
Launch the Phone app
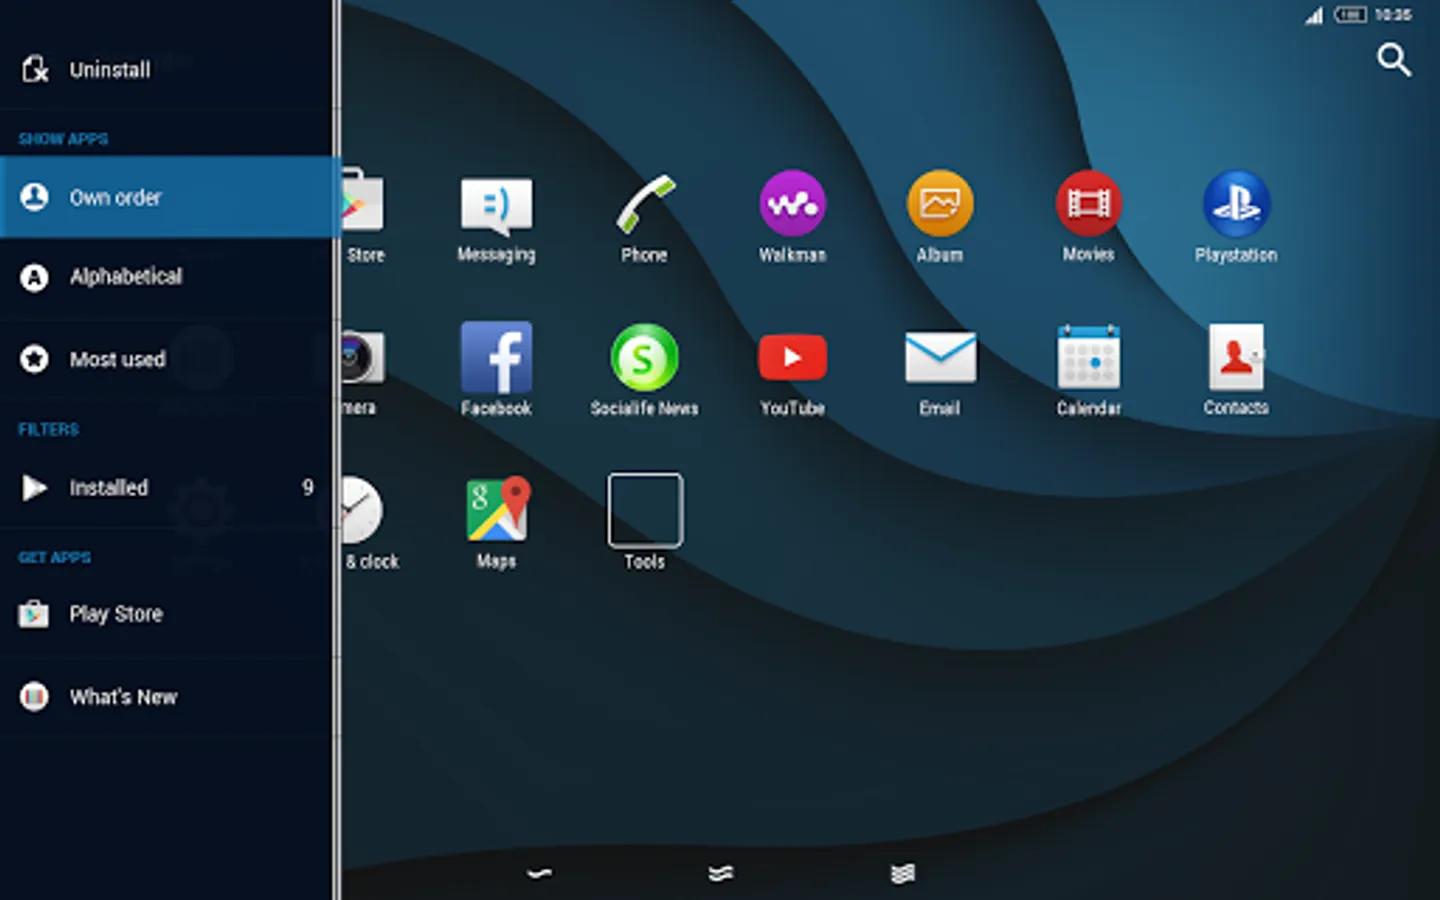[644, 219]
